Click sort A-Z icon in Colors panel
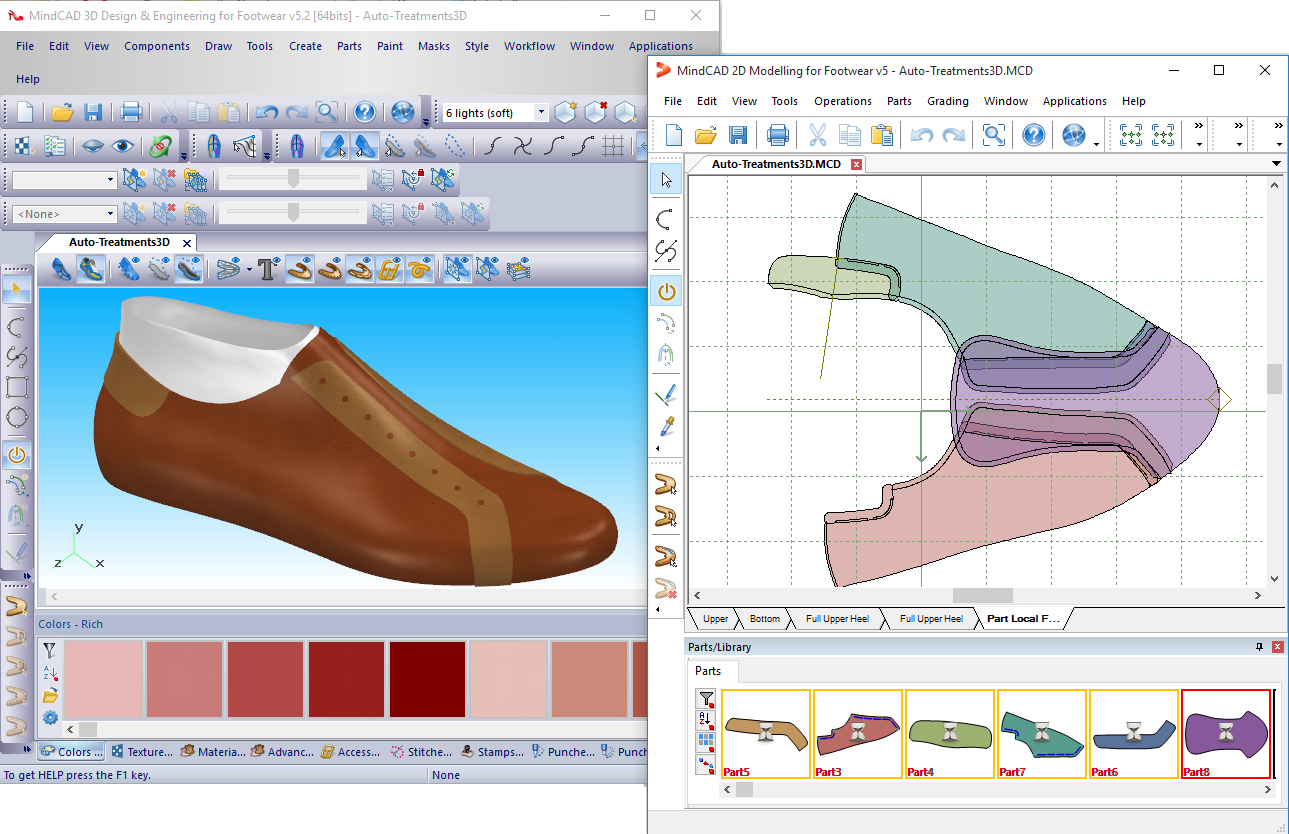This screenshot has width=1289, height=834. point(50,674)
